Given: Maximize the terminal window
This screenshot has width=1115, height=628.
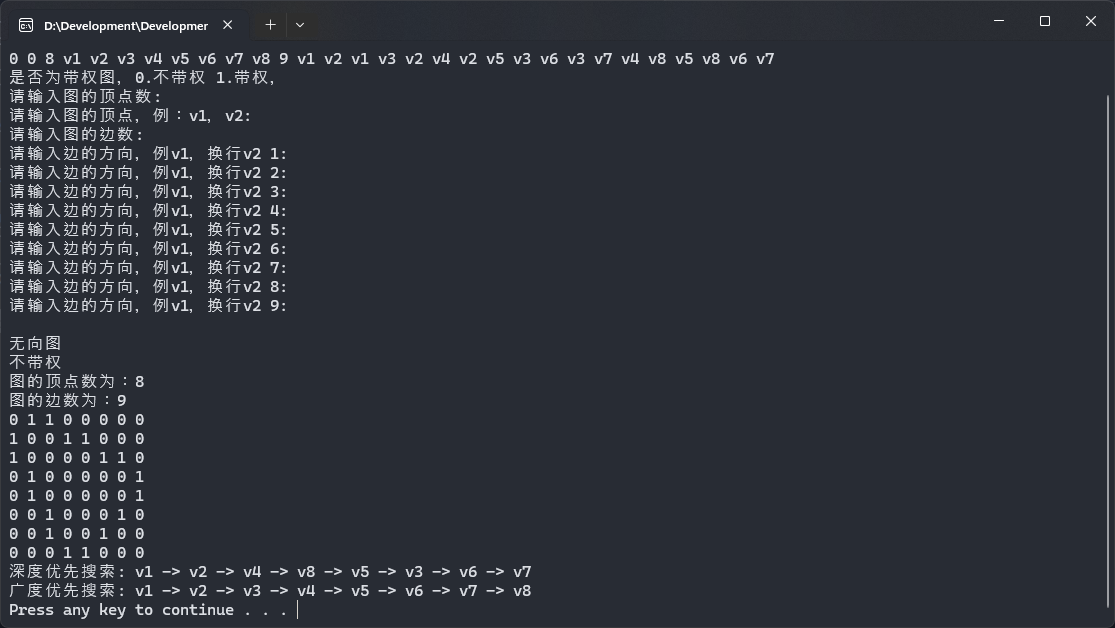Looking at the screenshot, I should coord(1044,21).
